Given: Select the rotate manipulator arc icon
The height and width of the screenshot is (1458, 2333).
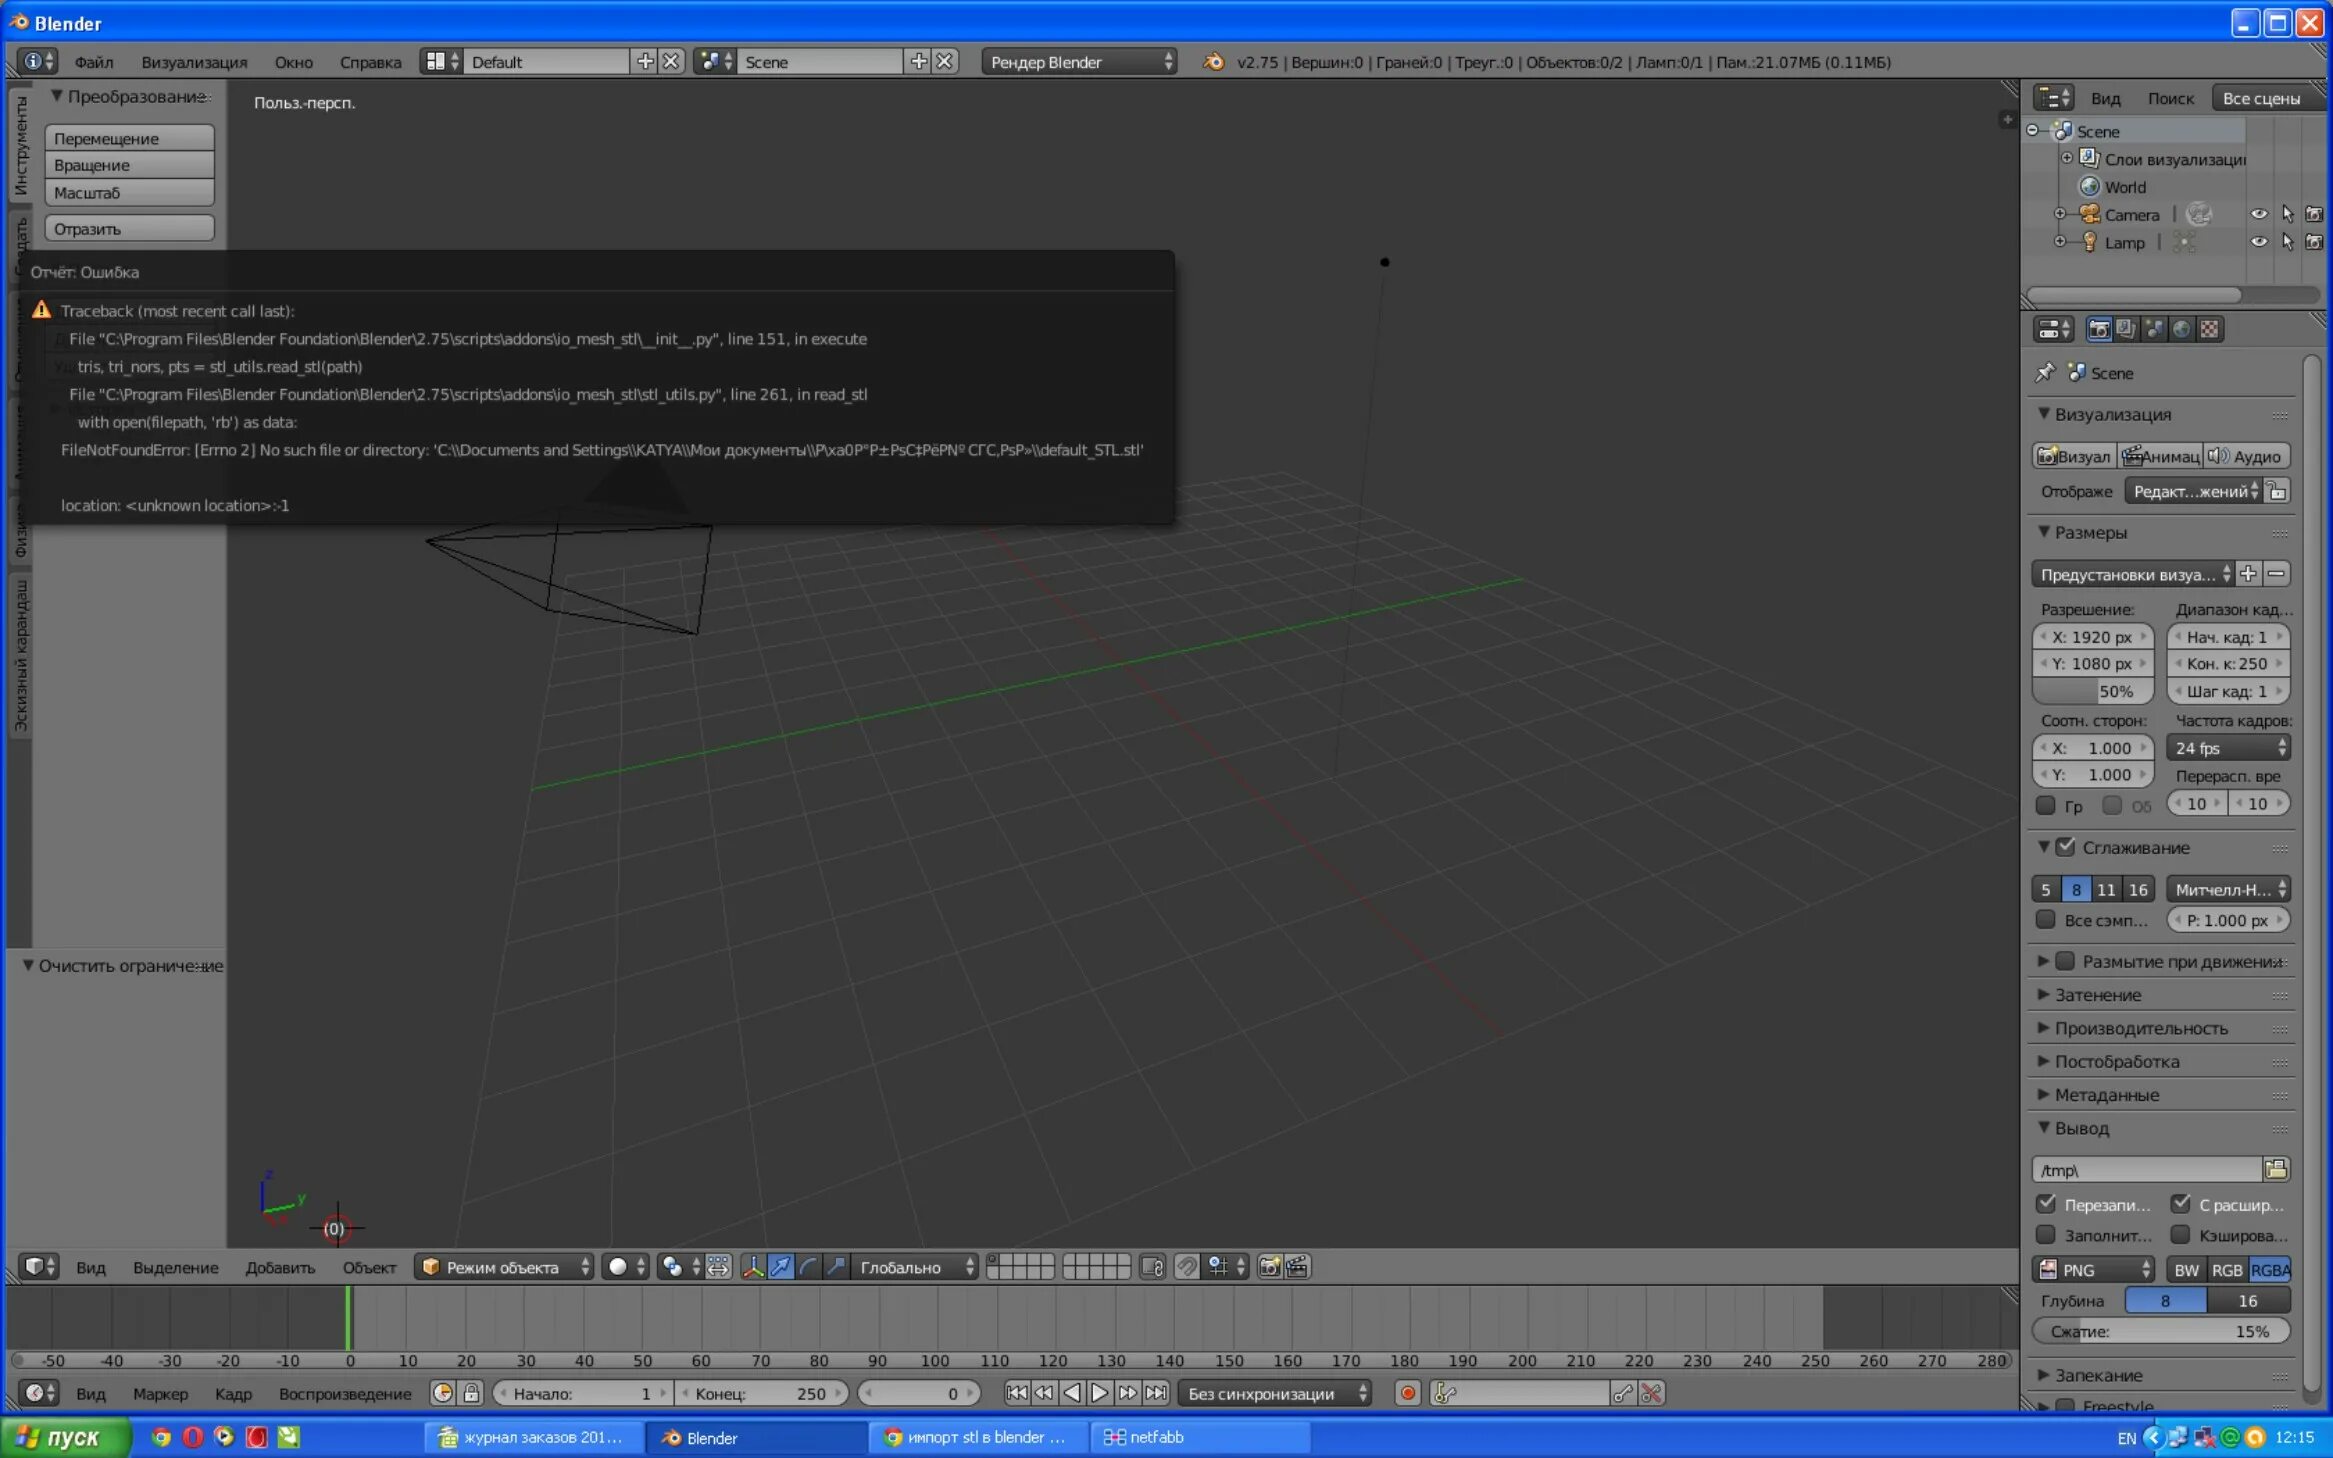Looking at the screenshot, I should click(x=808, y=1267).
